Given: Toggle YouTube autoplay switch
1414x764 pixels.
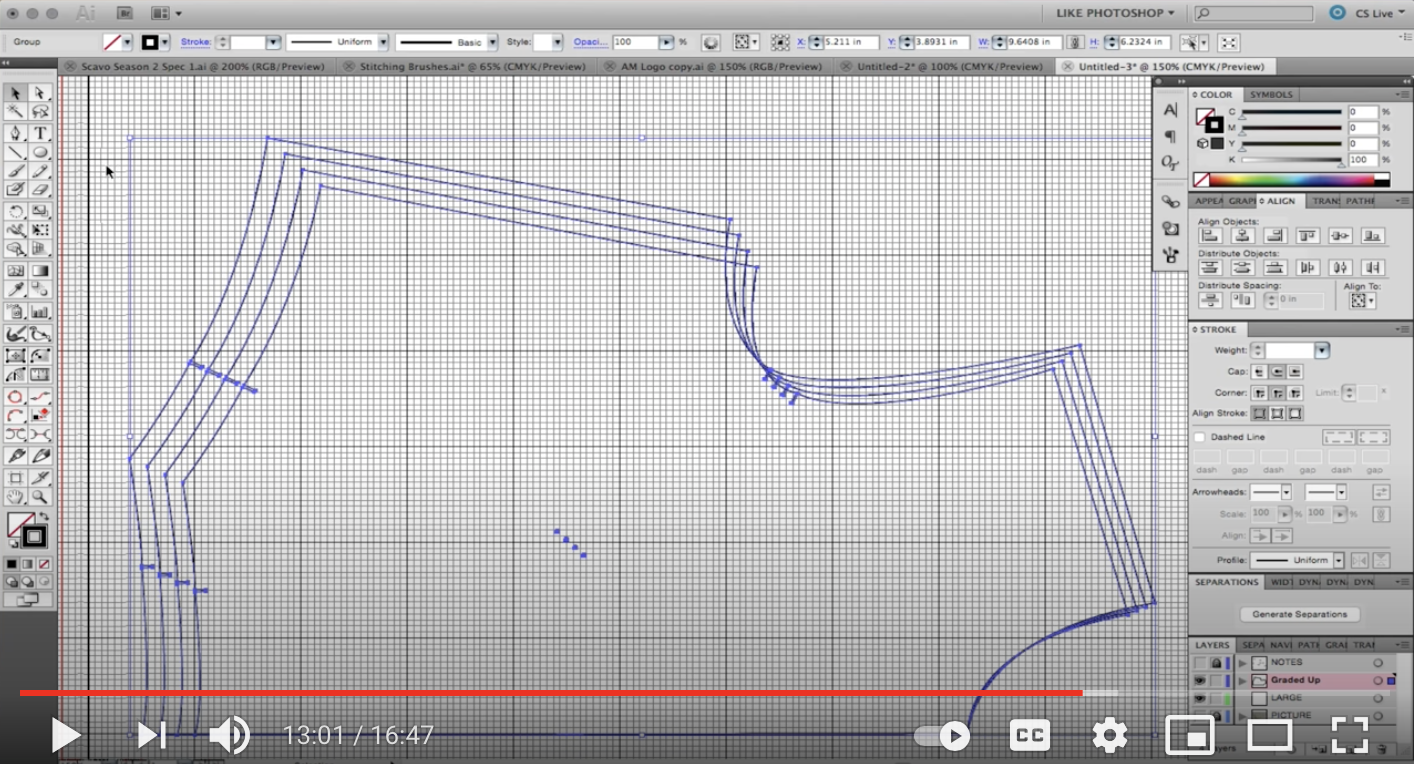Looking at the screenshot, I should tap(943, 737).
